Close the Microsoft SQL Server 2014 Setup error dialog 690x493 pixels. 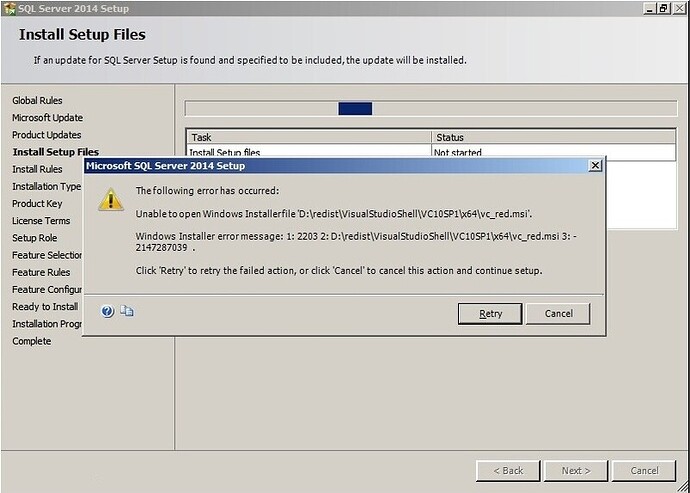(x=595, y=166)
